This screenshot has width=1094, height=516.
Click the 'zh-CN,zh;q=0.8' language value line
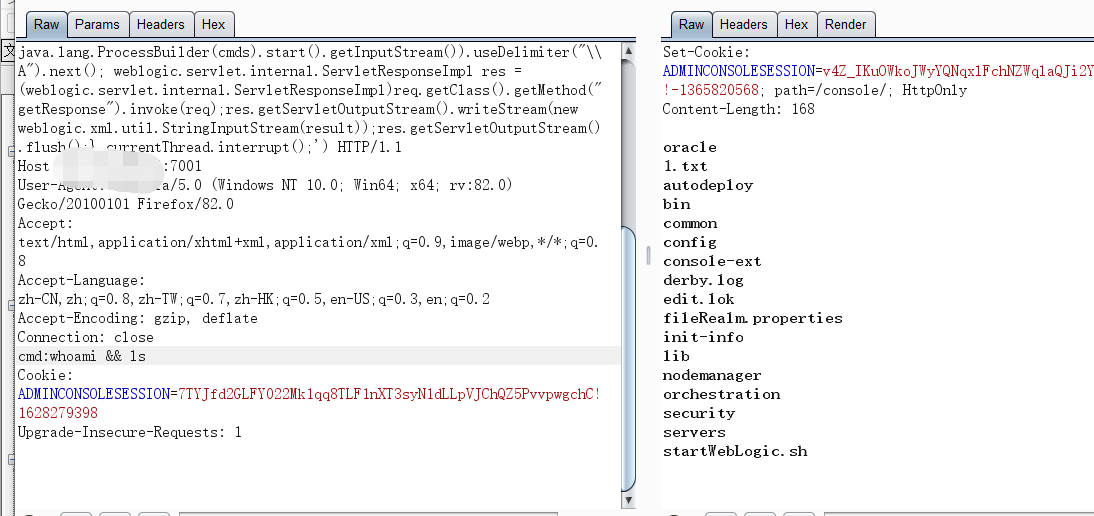tap(254, 300)
